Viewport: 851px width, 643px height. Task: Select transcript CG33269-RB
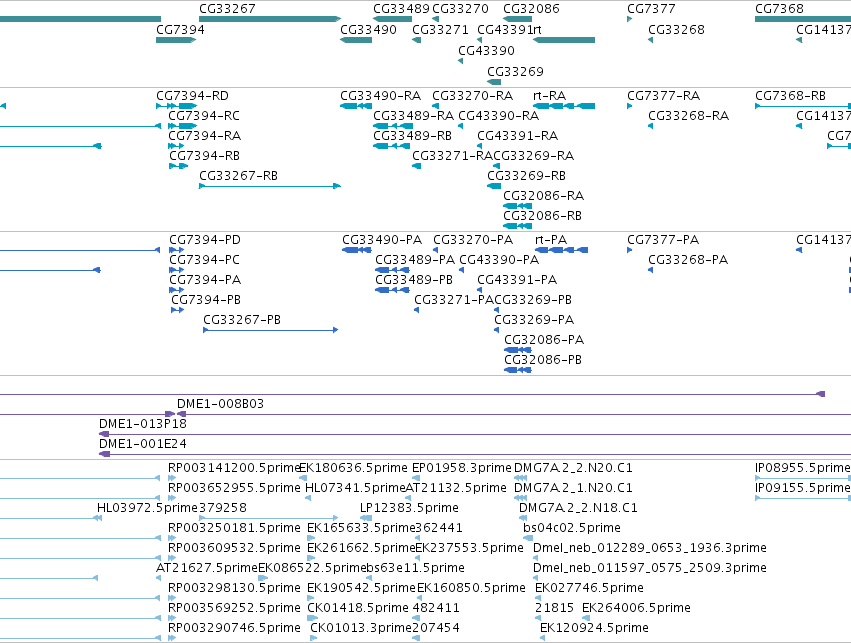[x=526, y=176]
